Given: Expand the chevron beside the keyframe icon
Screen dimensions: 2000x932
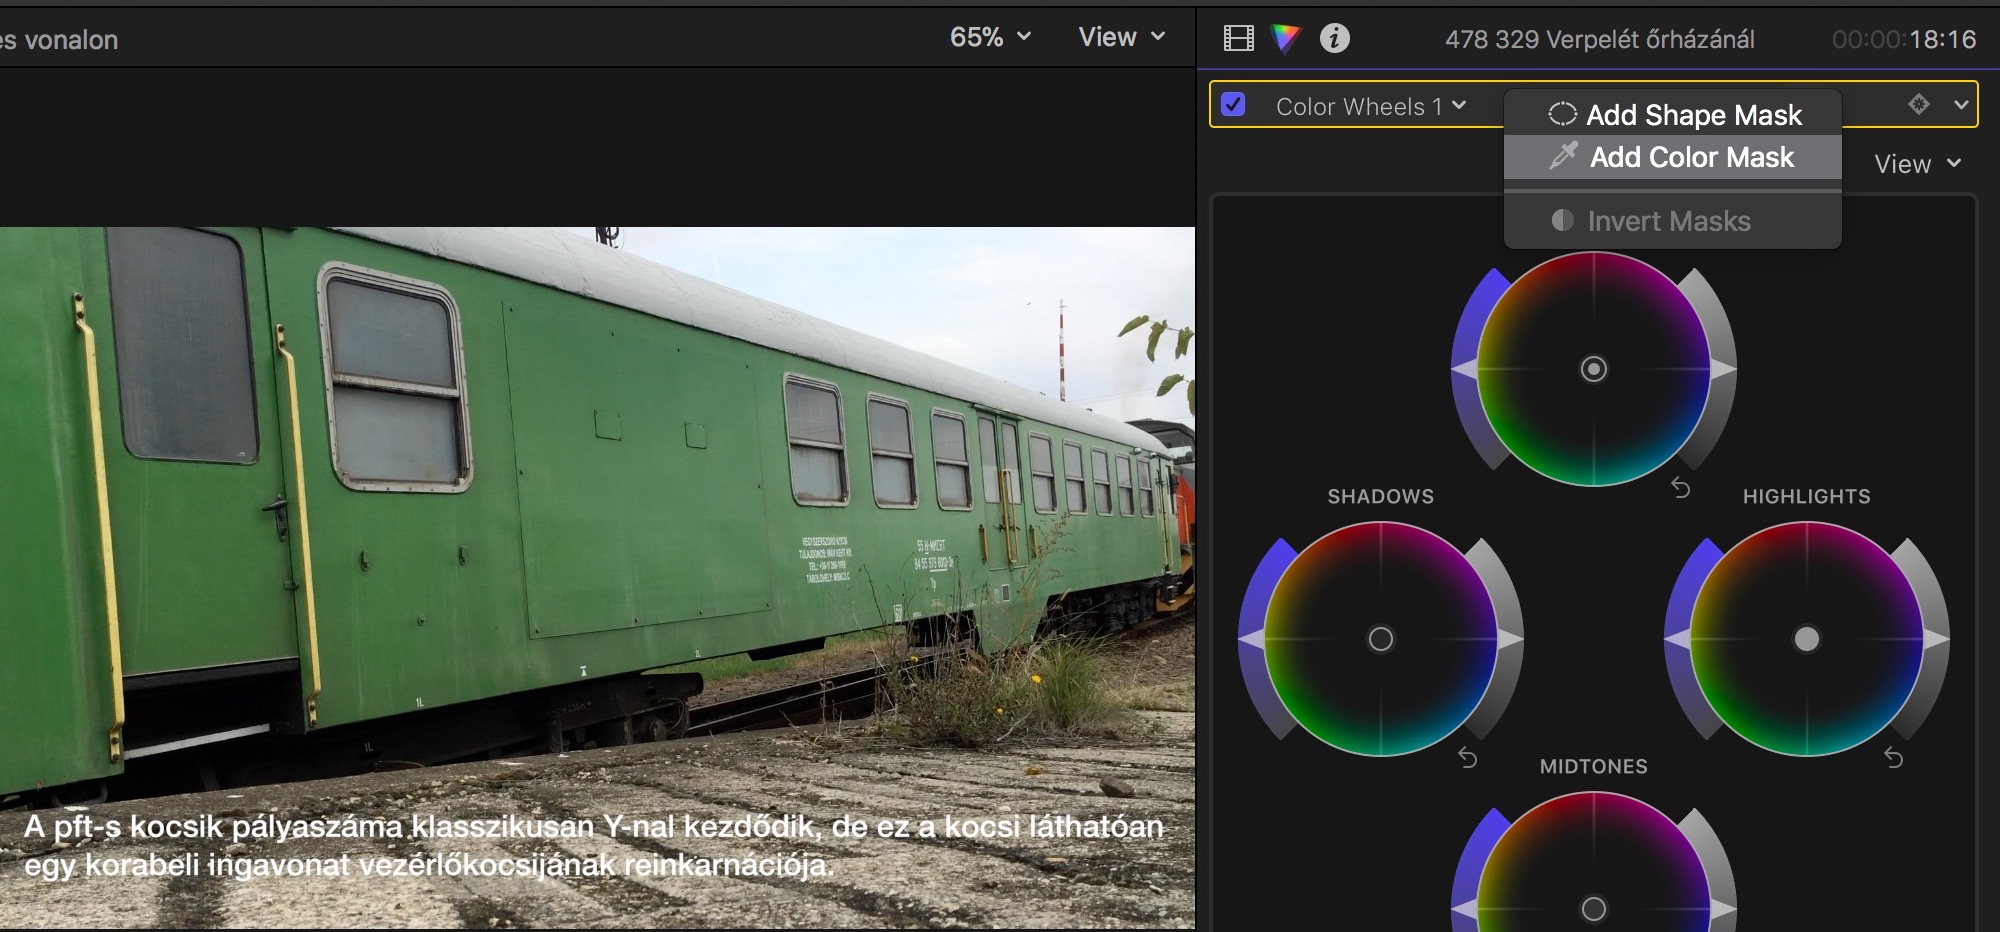Looking at the screenshot, I should click(x=1960, y=104).
